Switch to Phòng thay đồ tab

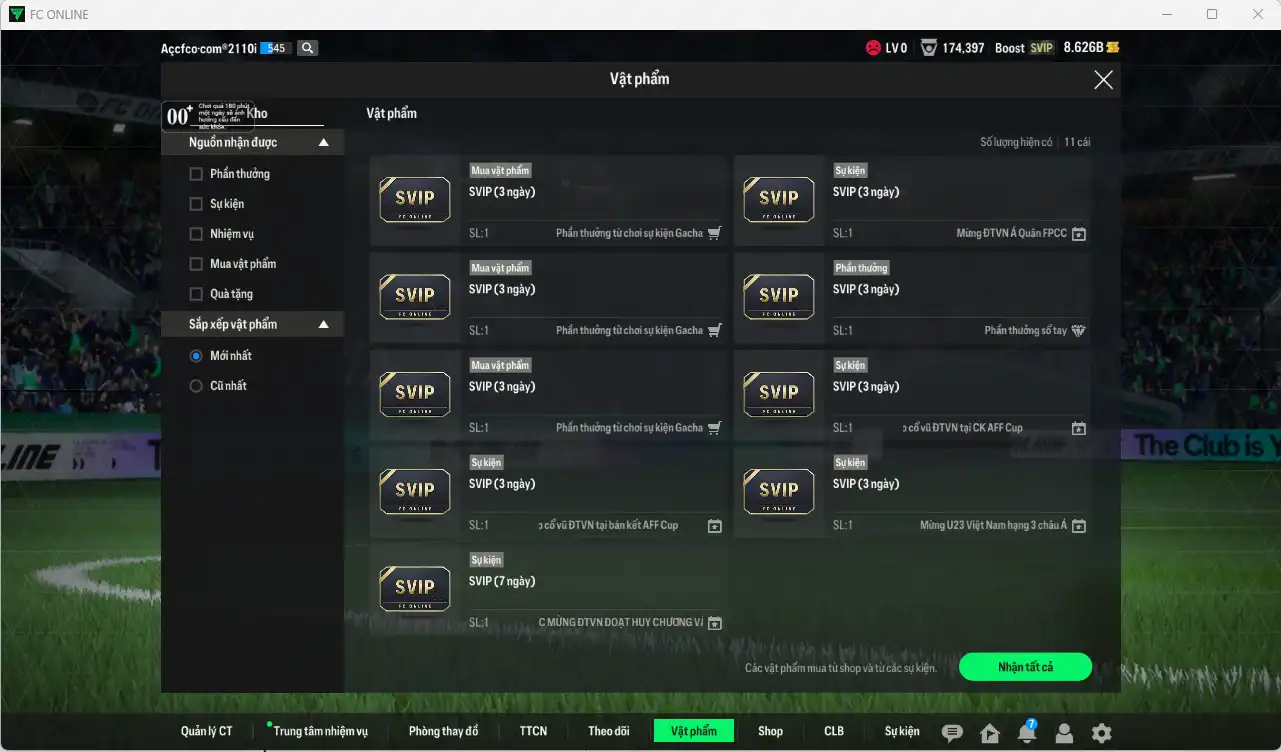click(x=443, y=731)
